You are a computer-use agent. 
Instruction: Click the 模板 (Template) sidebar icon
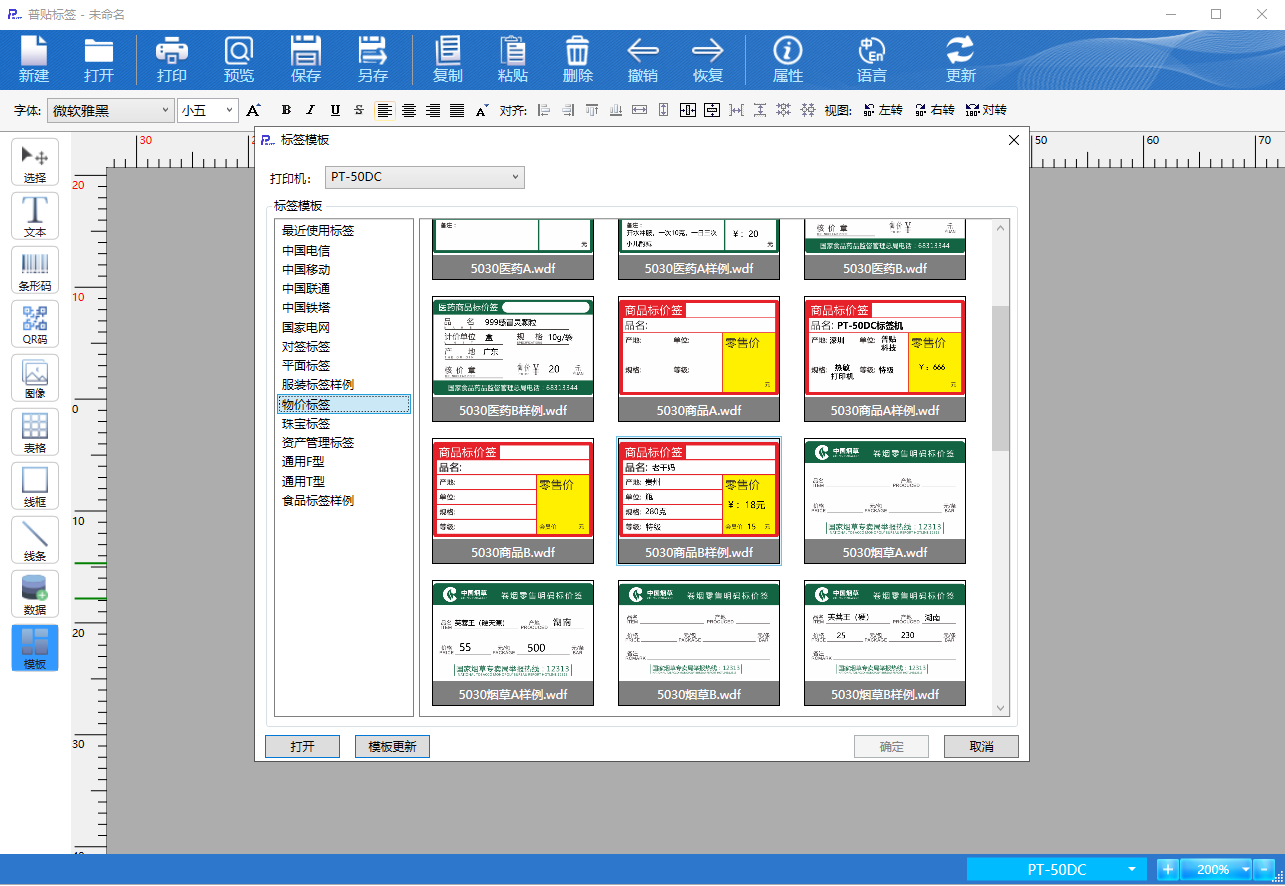[35, 648]
